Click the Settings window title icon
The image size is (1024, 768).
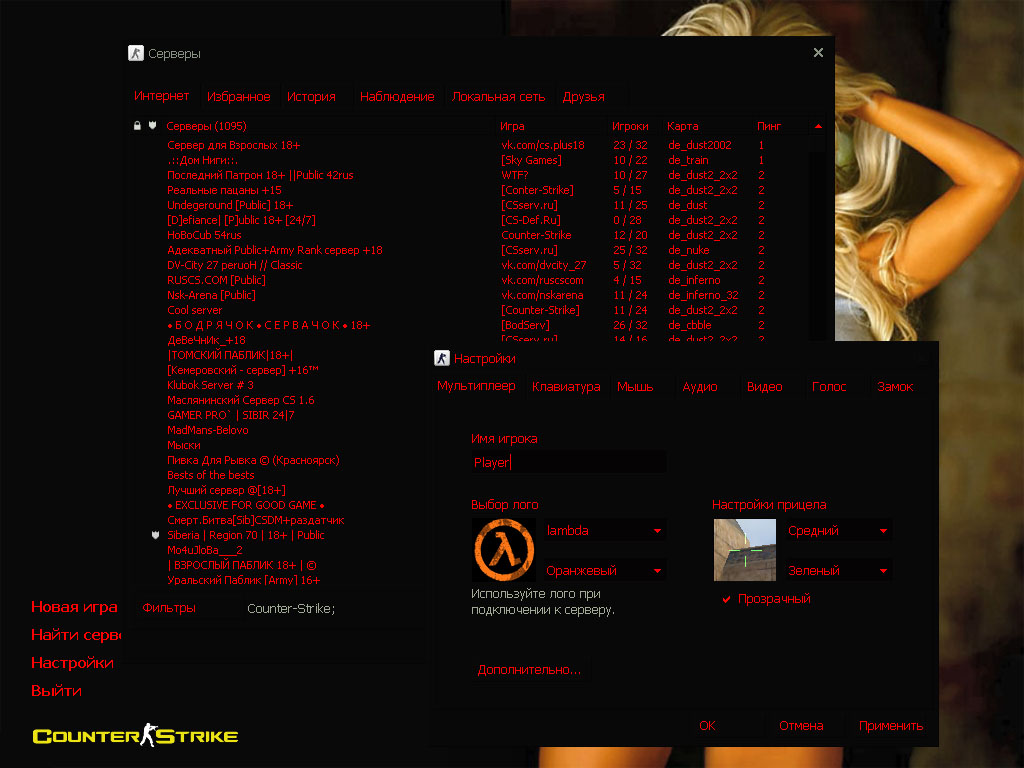[441, 358]
